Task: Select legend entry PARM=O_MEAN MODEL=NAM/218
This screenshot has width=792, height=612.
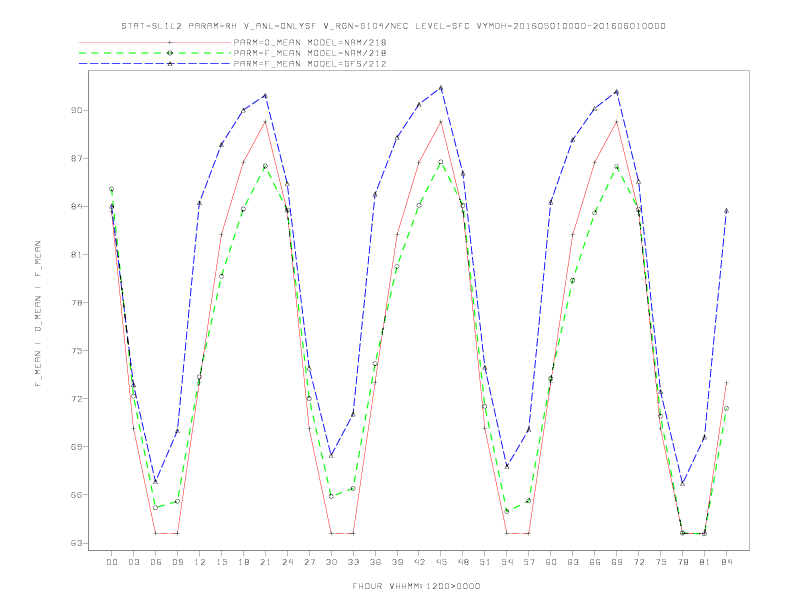Action: [x=310, y=42]
